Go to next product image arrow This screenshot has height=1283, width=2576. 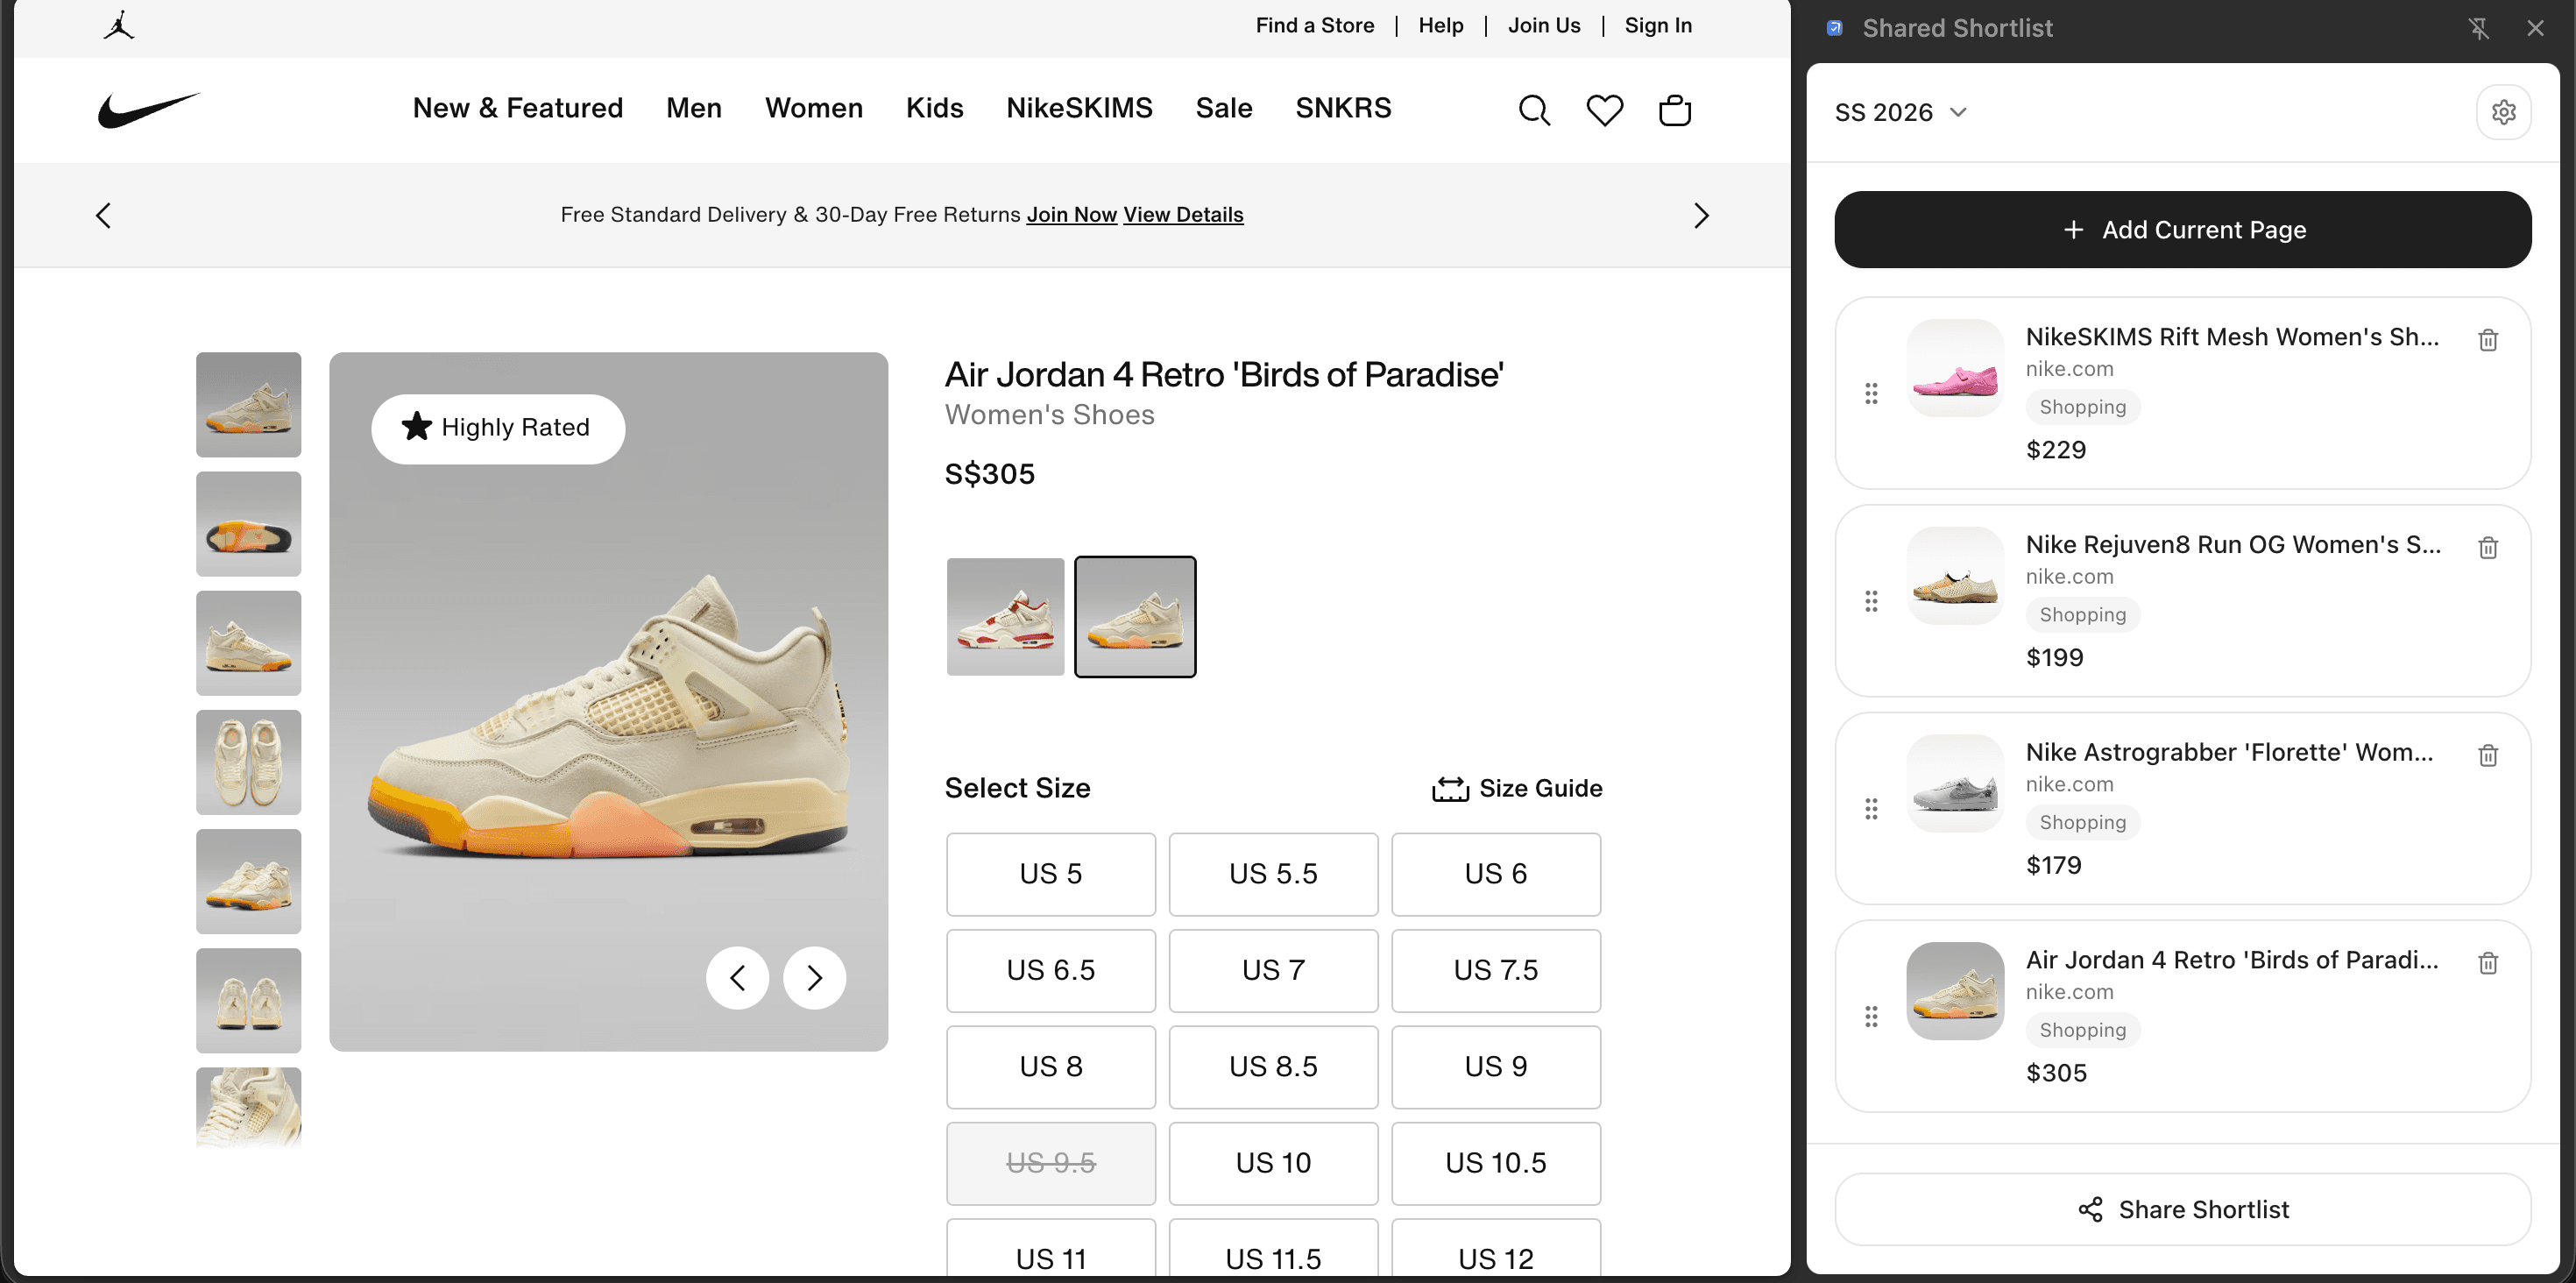(x=814, y=977)
